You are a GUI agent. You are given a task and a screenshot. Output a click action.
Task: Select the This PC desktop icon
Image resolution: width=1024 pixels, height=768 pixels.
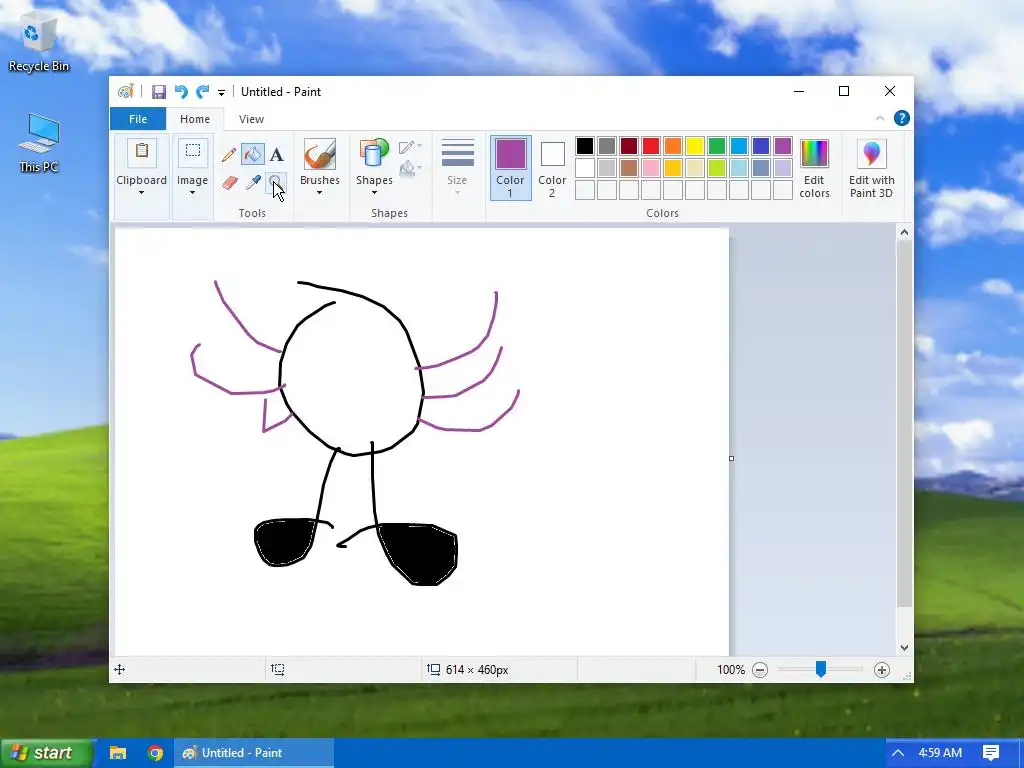39,143
